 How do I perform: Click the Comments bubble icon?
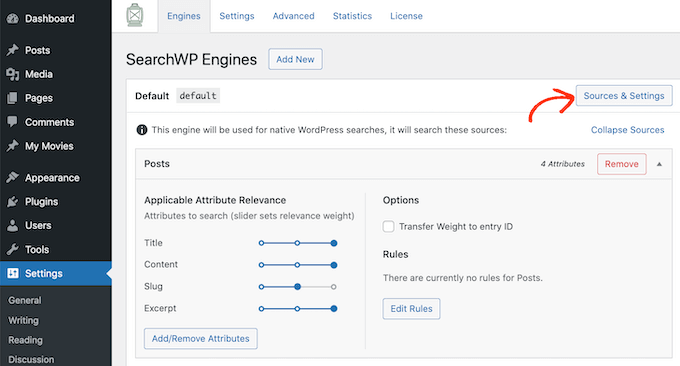click(13, 121)
